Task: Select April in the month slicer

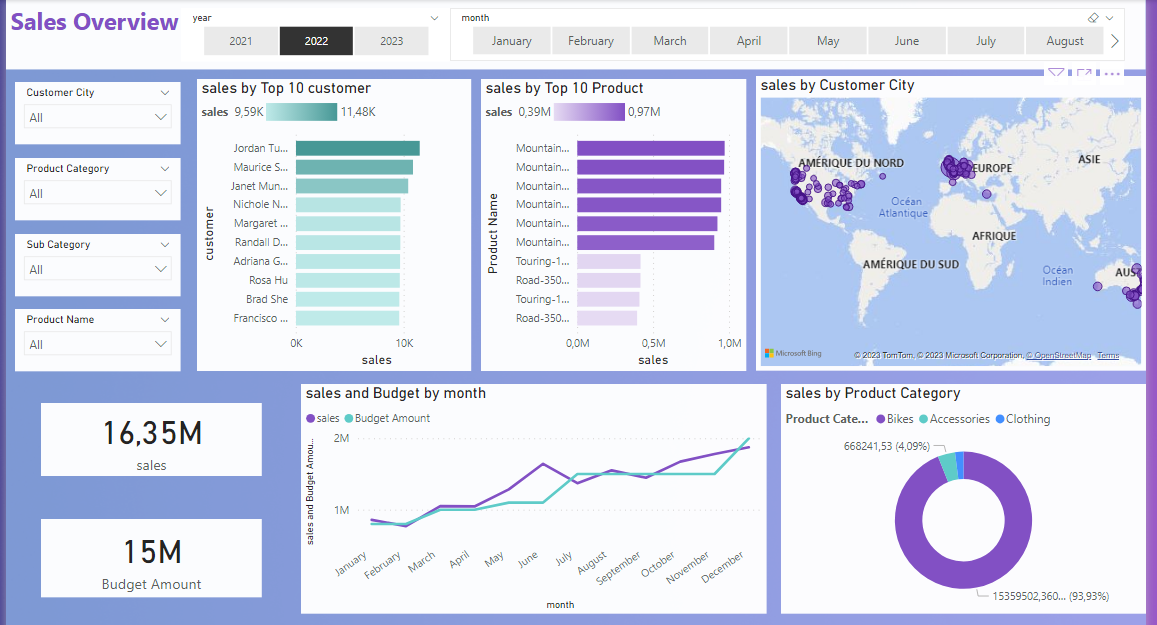Action: coord(748,41)
